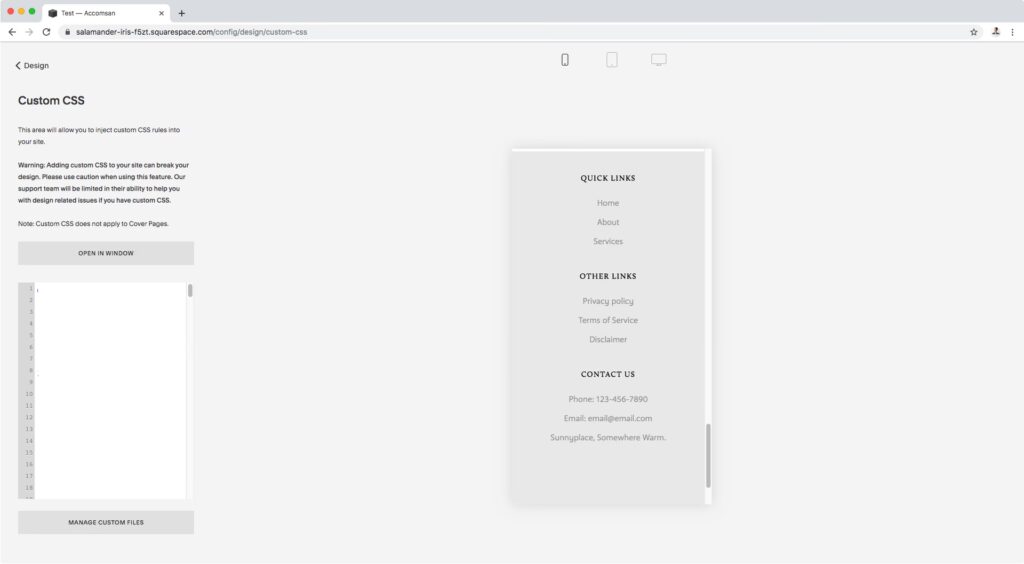Click the Open in Window button
The height and width of the screenshot is (564, 1024).
point(106,253)
